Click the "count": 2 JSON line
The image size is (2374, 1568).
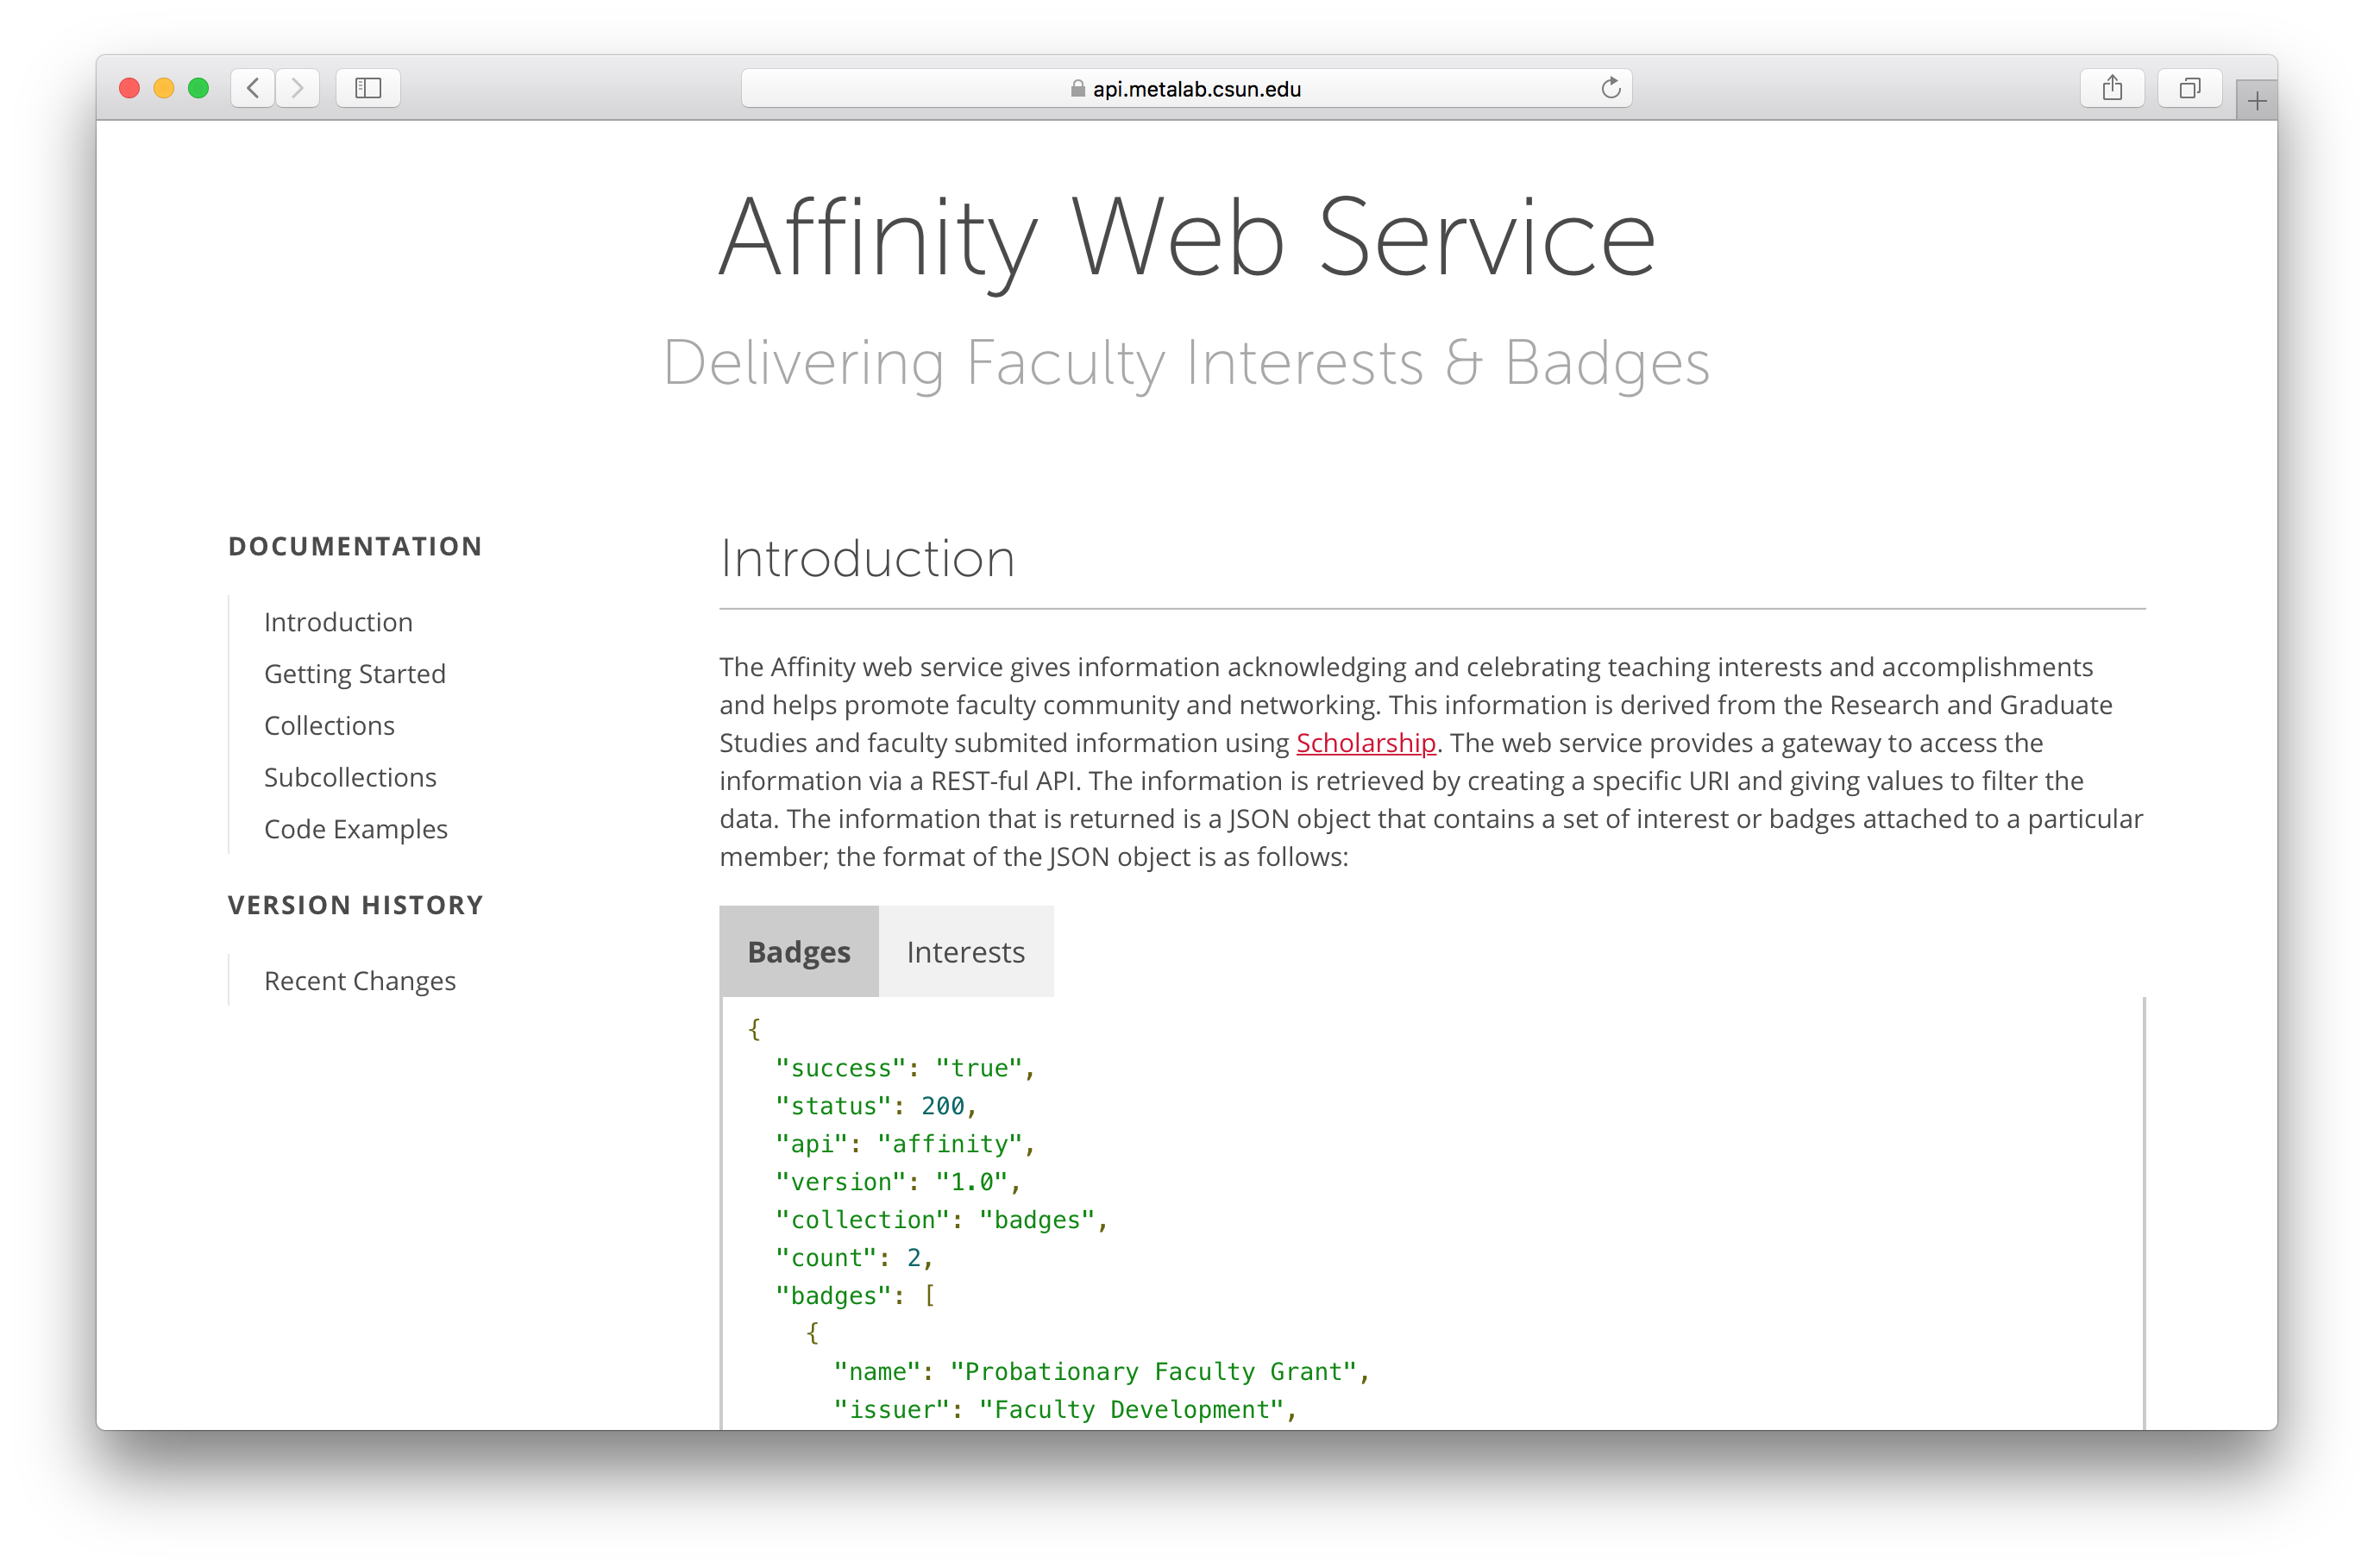pos(854,1258)
